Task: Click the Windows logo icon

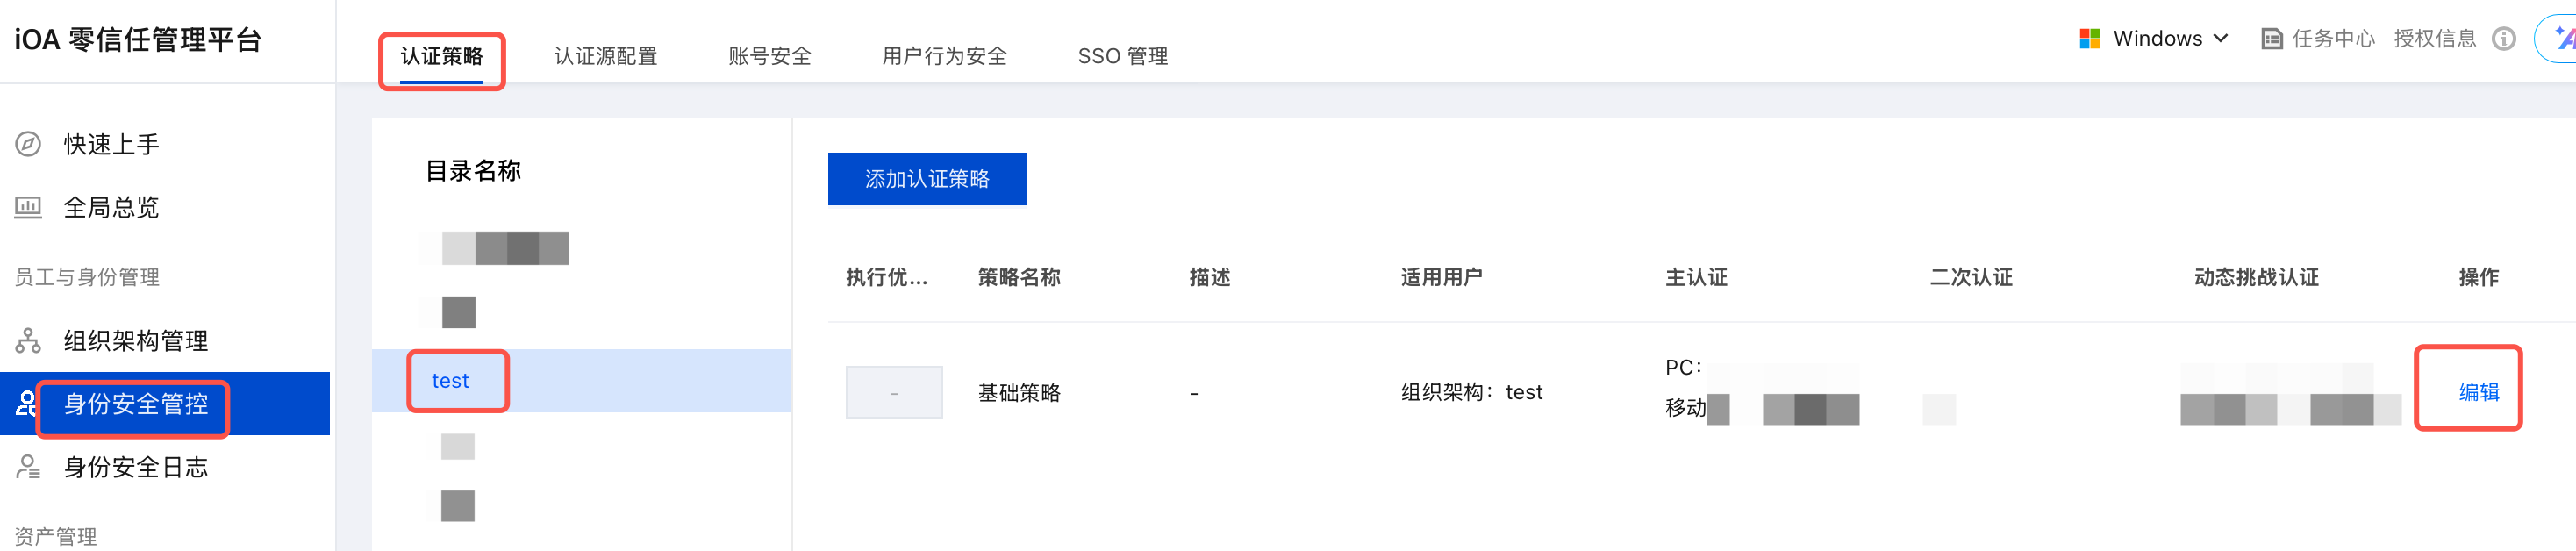Action: point(2089,39)
